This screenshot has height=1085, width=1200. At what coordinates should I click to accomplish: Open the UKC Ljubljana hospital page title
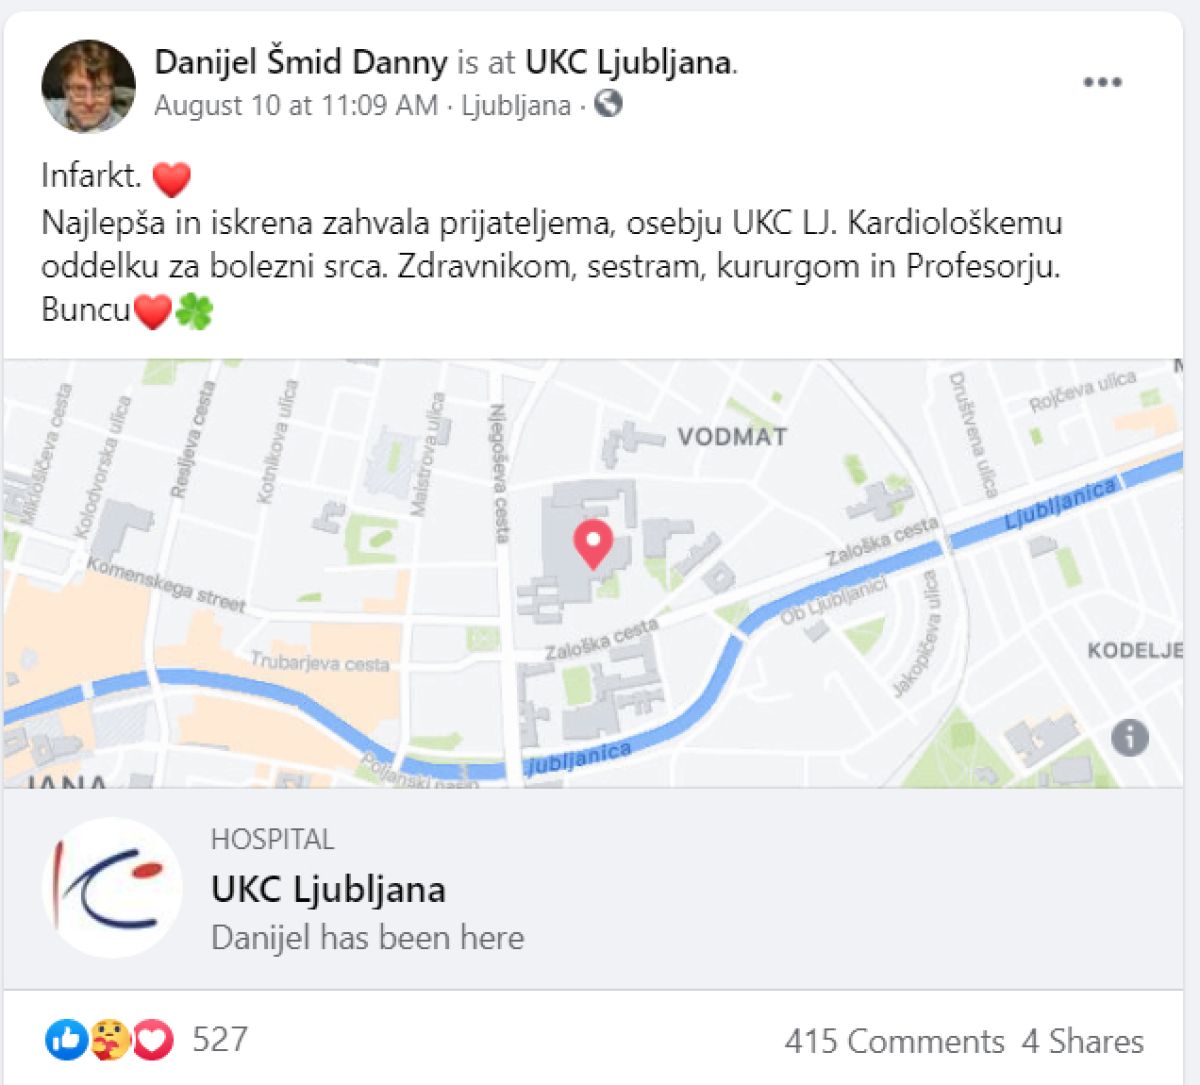(328, 889)
